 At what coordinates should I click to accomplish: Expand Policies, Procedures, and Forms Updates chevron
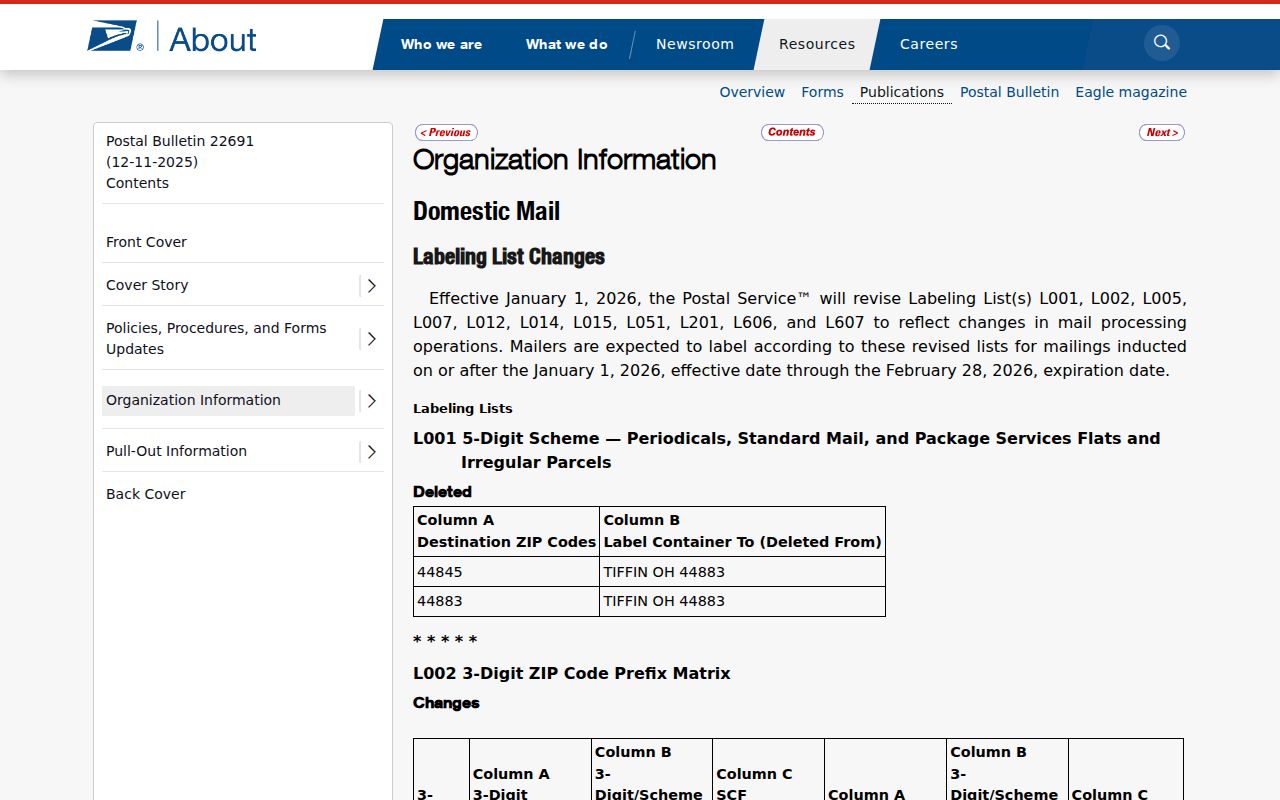[x=371, y=339]
